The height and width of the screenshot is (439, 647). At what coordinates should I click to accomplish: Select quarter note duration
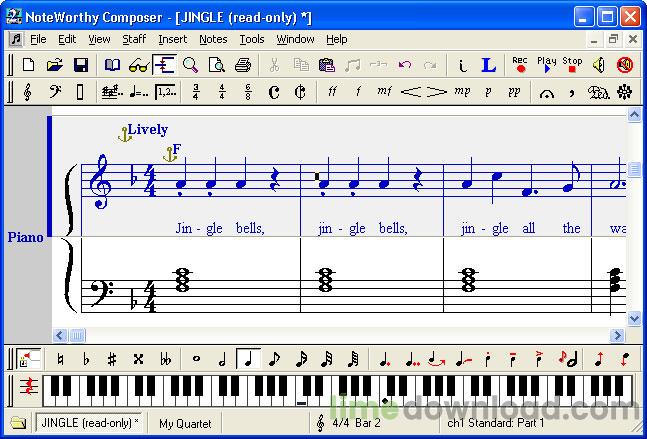point(248,359)
